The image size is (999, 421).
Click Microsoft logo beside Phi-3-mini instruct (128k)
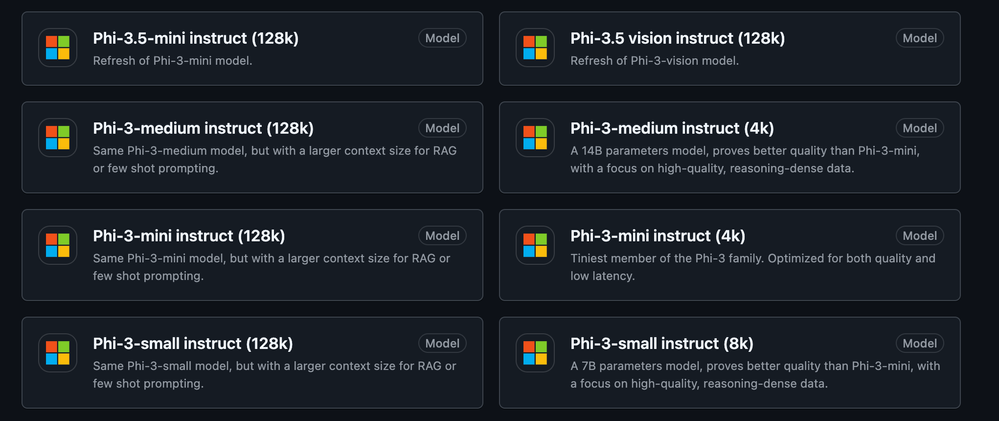tap(57, 245)
